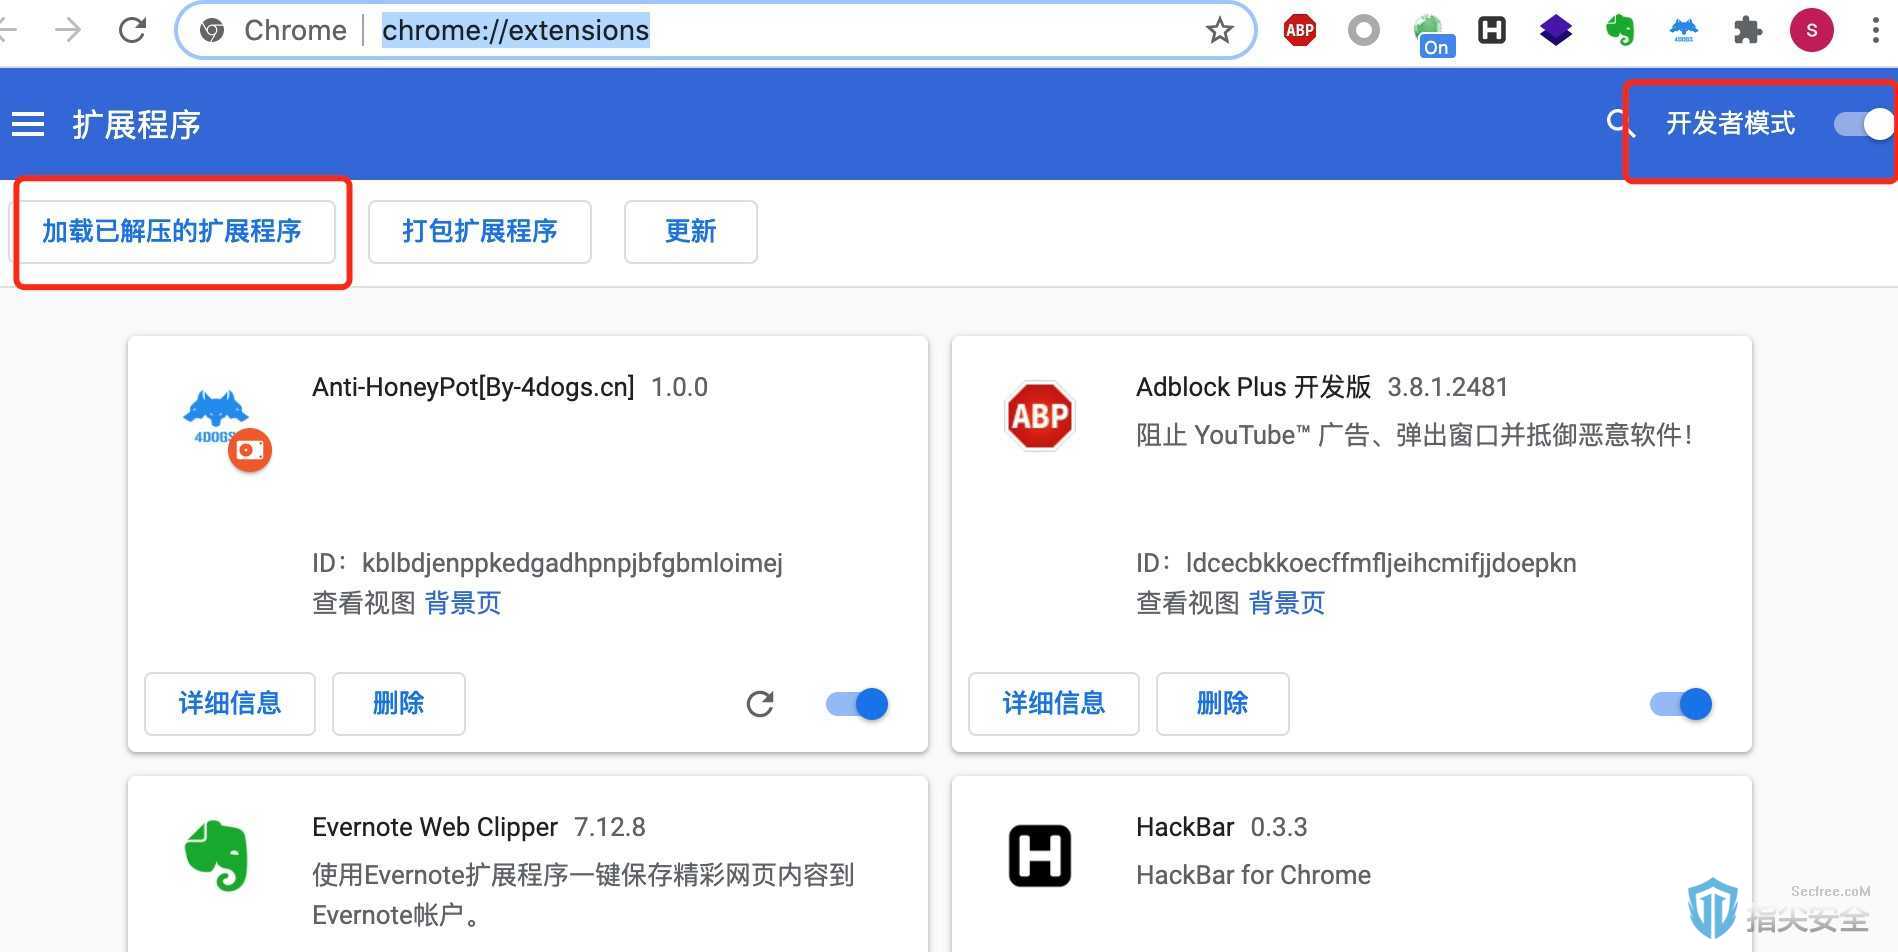Click the 4dogs Anti-HoneyPot toolbar icon
Image resolution: width=1898 pixels, height=952 pixels.
(1684, 30)
